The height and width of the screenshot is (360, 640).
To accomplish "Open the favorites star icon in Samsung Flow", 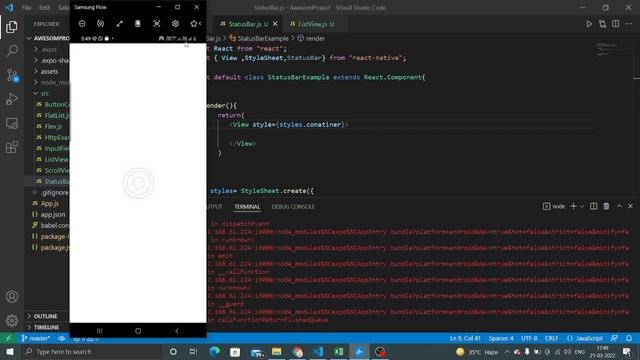I will click(194, 24).
